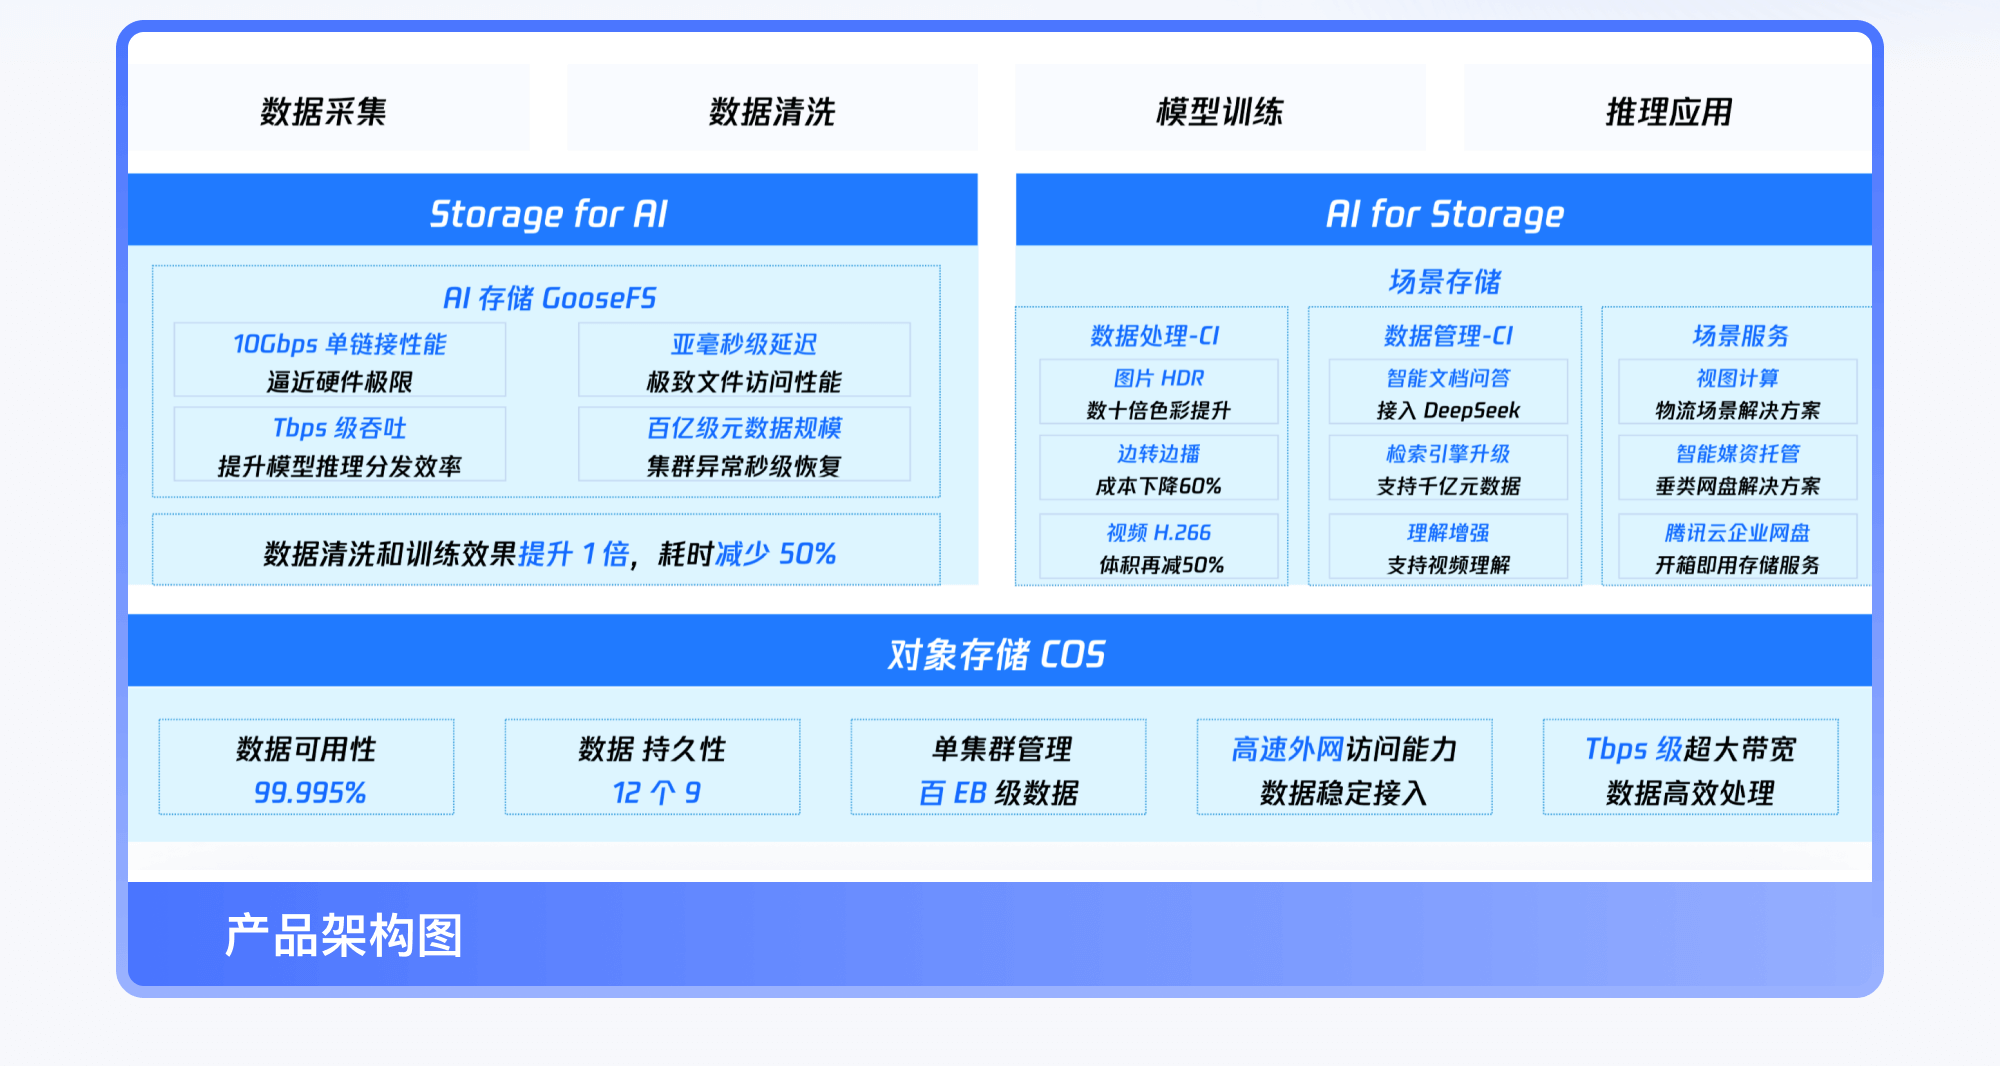Select the 垂类网盘解决方案 line
The height and width of the screenshot is (1066, 2000).
point(1737,486)
